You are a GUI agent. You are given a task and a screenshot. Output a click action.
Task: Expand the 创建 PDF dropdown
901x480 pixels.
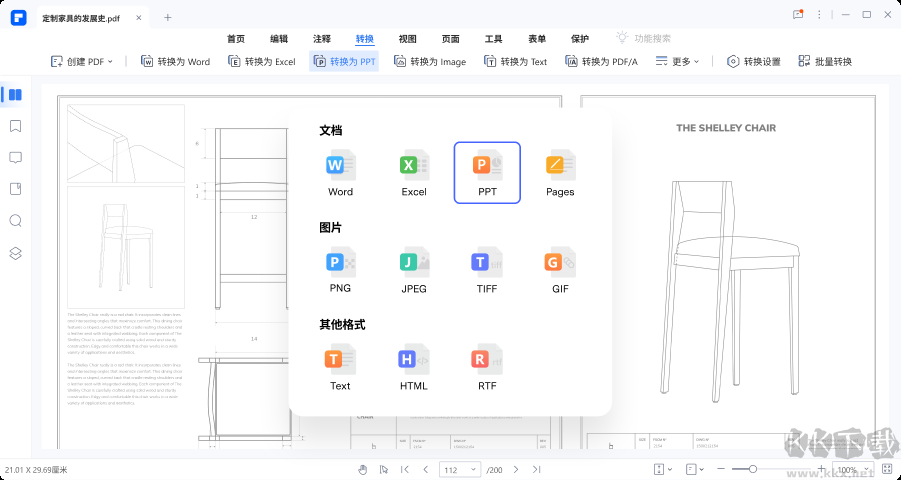pos(81,61)
